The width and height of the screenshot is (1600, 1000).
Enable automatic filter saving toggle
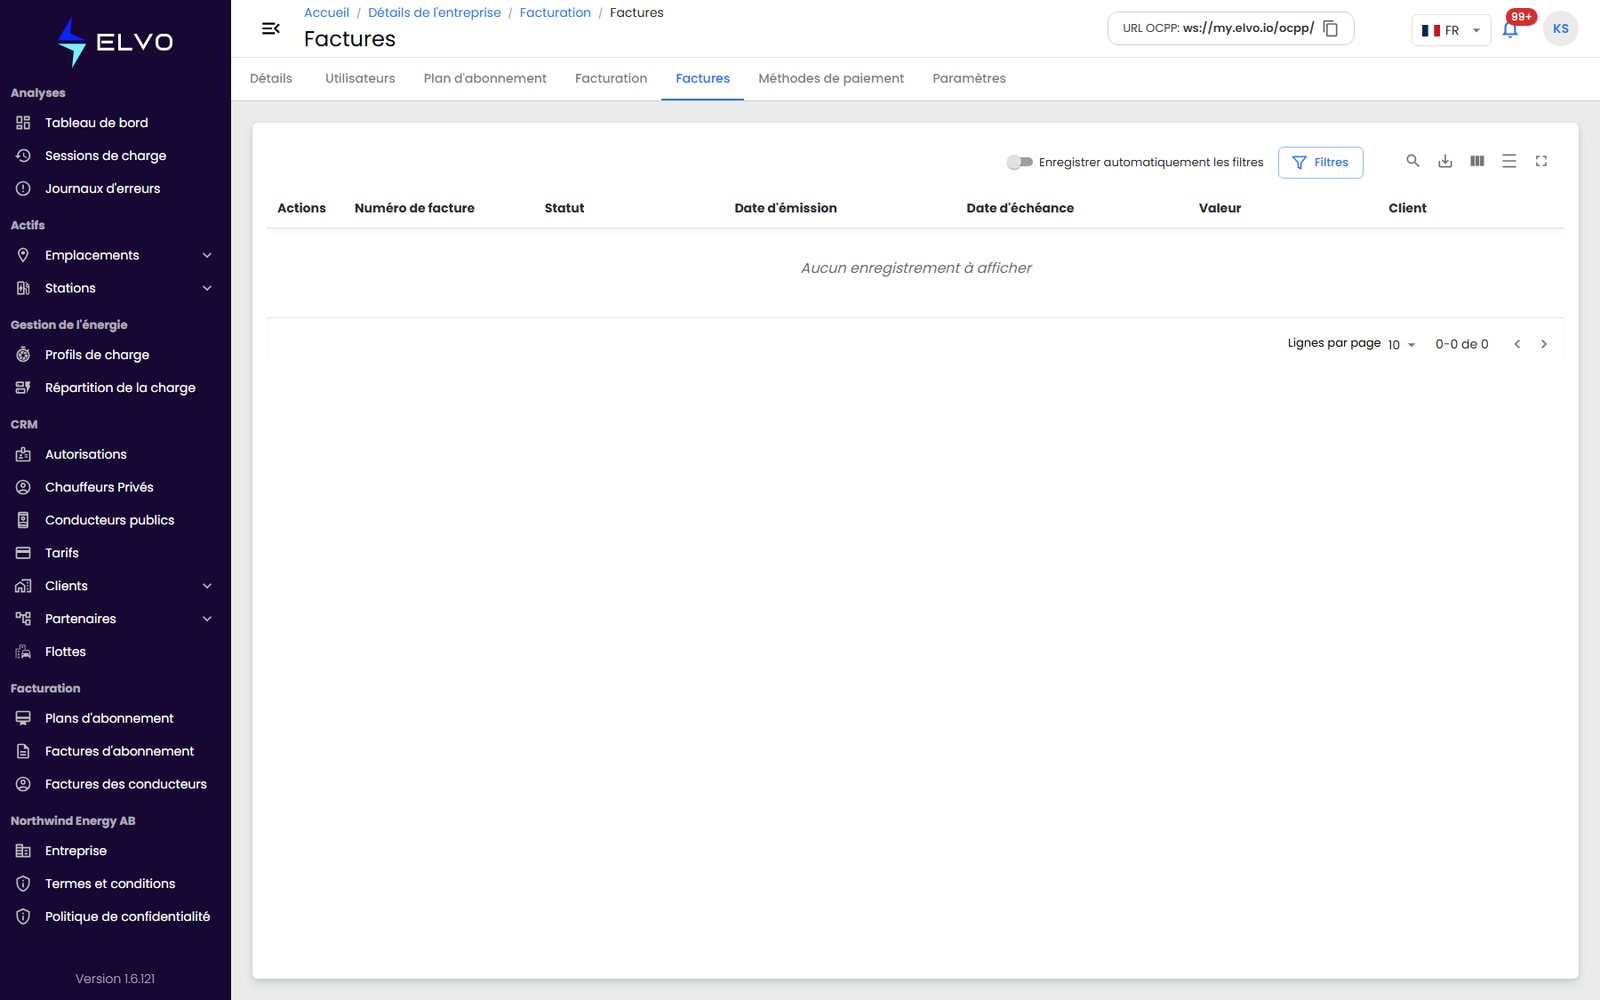[x=1019, y=162]
